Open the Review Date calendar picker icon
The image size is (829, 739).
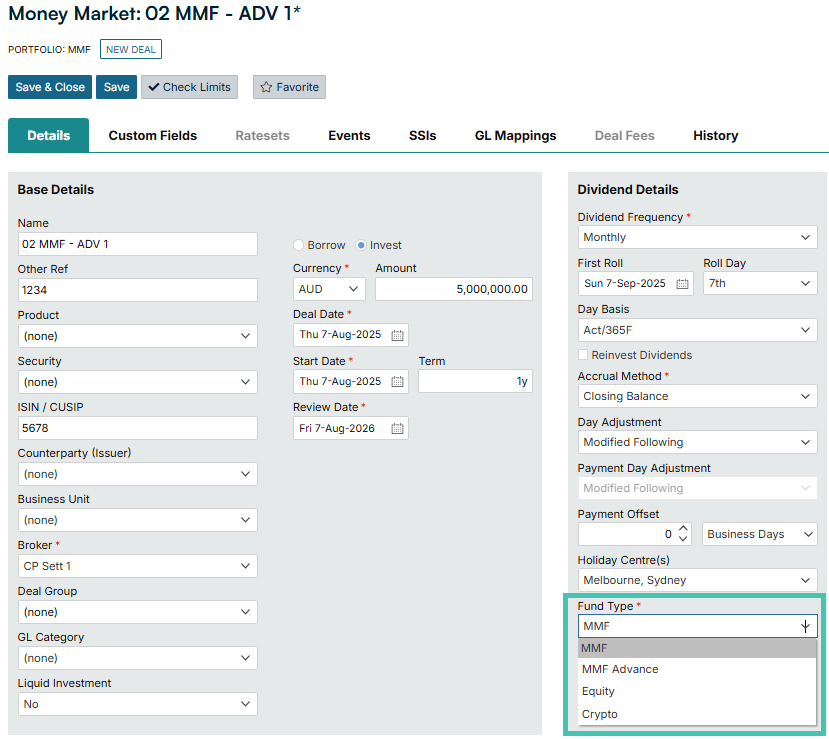[x=397, y=429]
